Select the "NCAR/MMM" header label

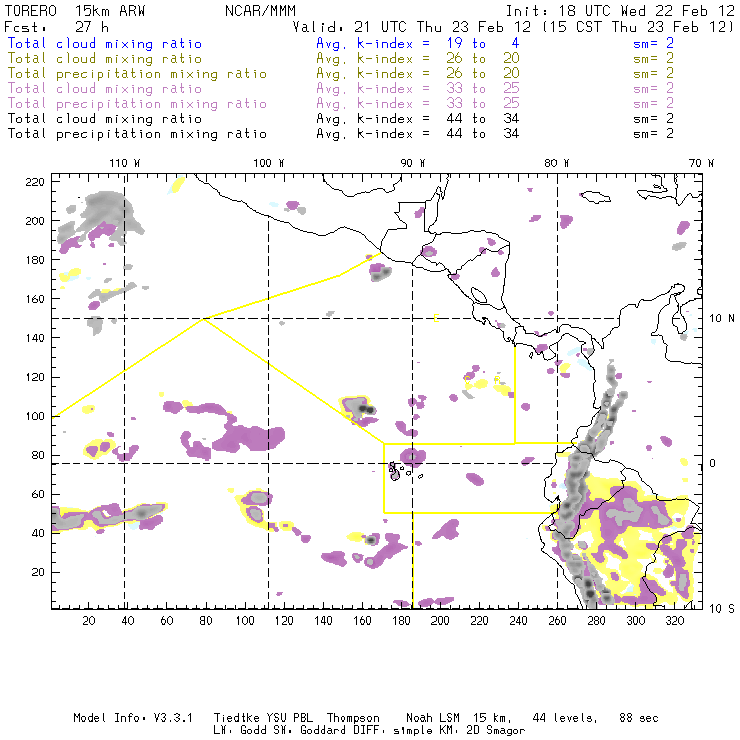[x=261, y=11]
